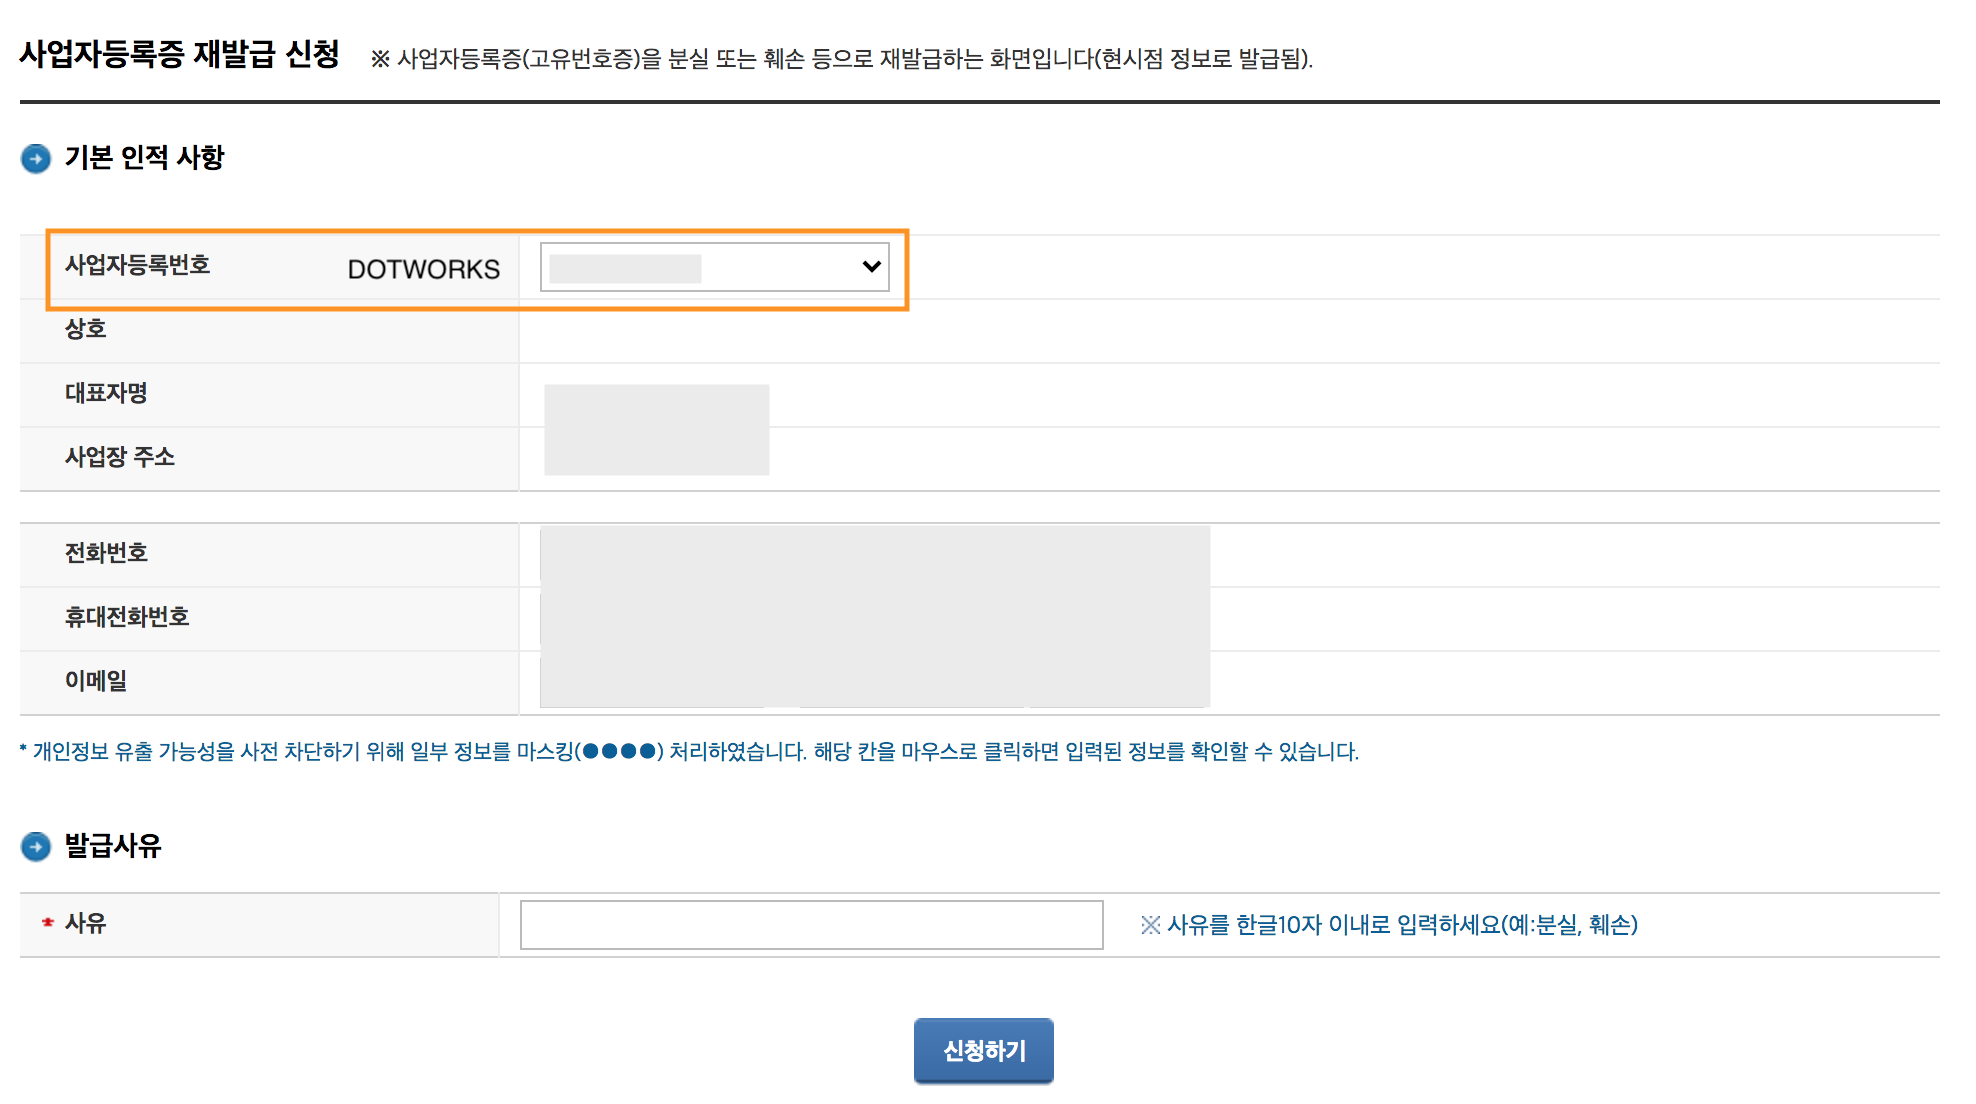Image resolution: width=1976 pixels, height=1104 pixels.
Task: Click the DOTWORKS label in the highlighted row
Action: point(424,268)
